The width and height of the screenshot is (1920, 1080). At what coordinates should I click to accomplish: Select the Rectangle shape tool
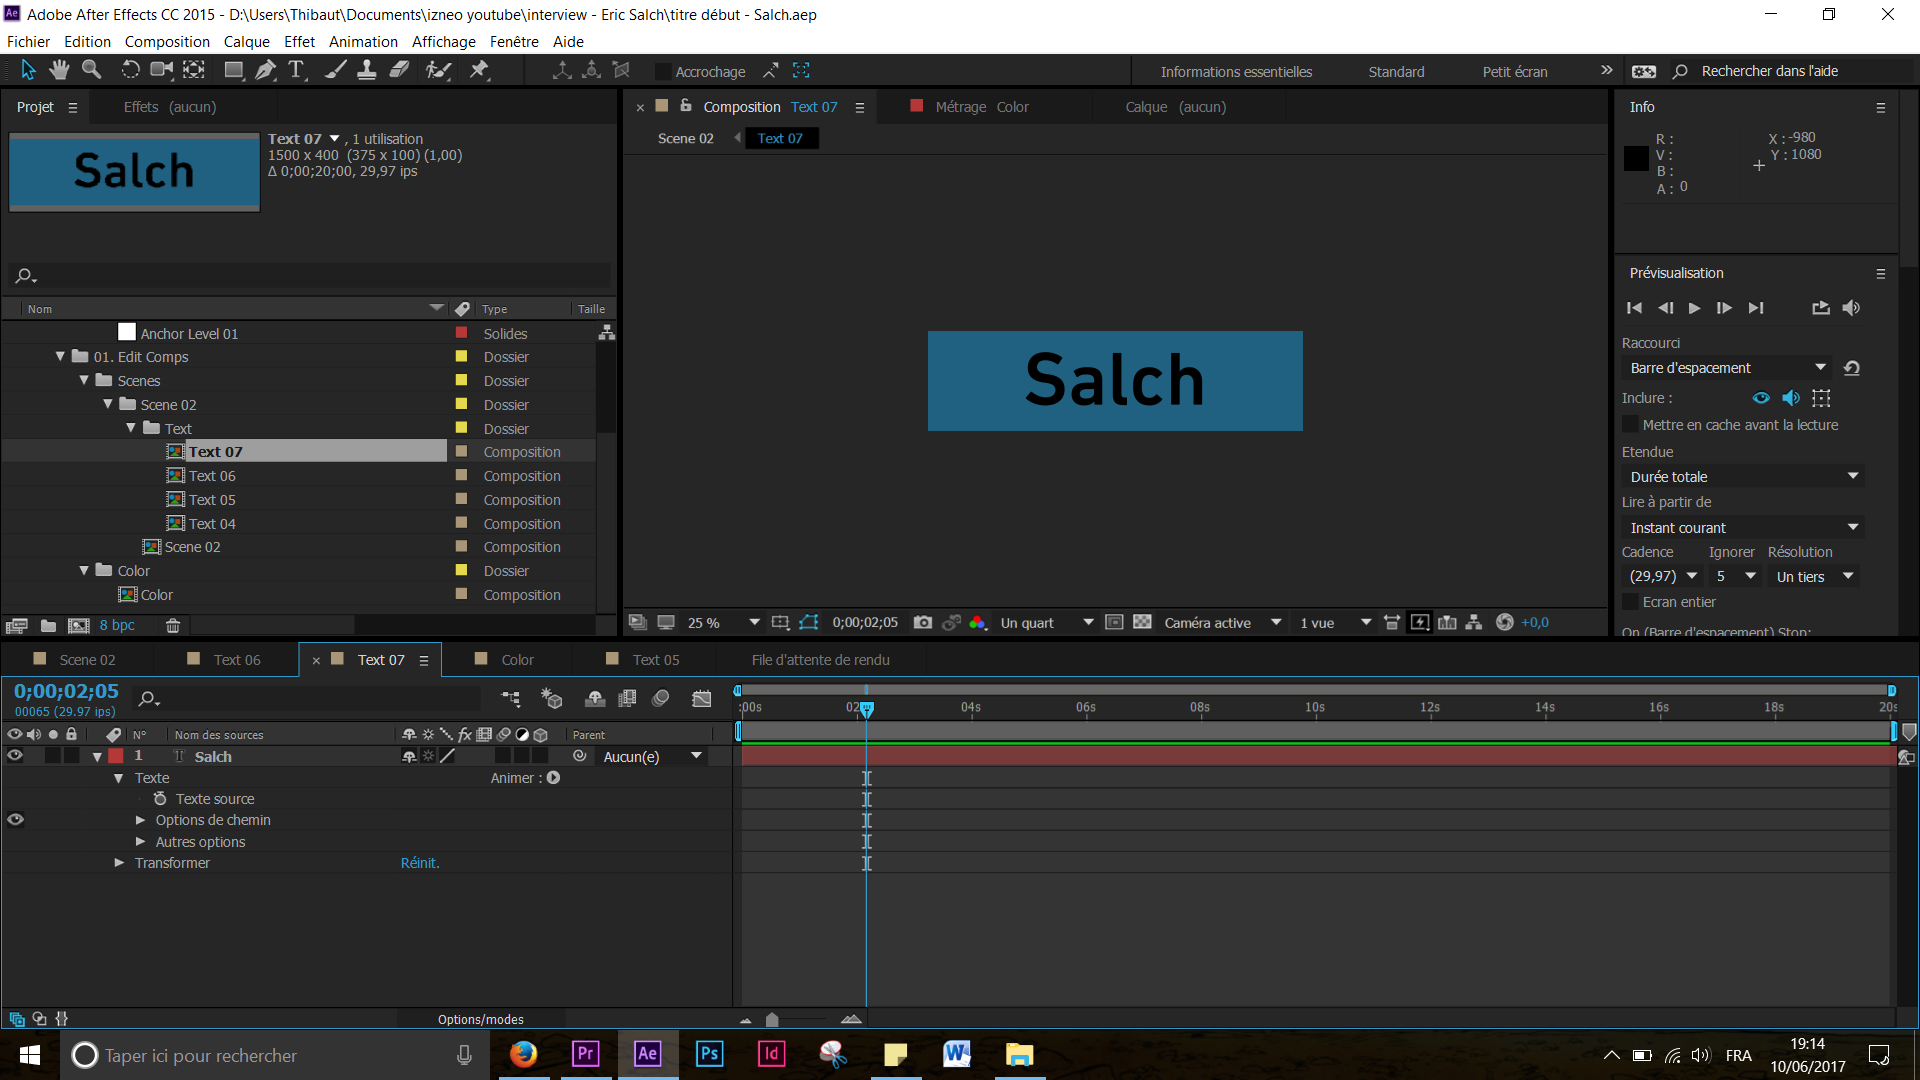(234, 70)
